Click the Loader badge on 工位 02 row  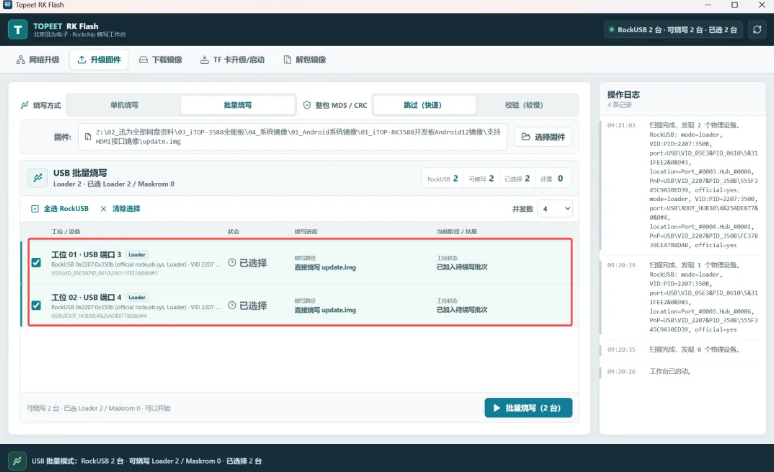[137, 297]
